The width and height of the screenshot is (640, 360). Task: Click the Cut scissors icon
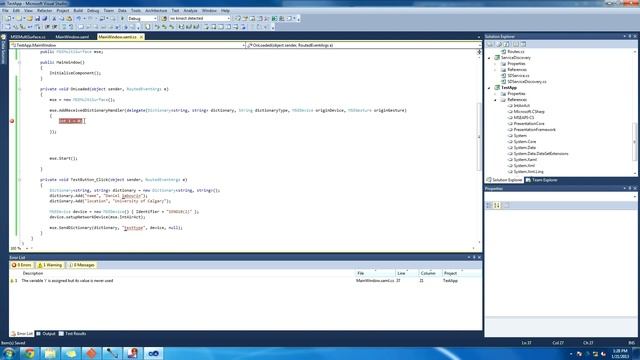54,18
